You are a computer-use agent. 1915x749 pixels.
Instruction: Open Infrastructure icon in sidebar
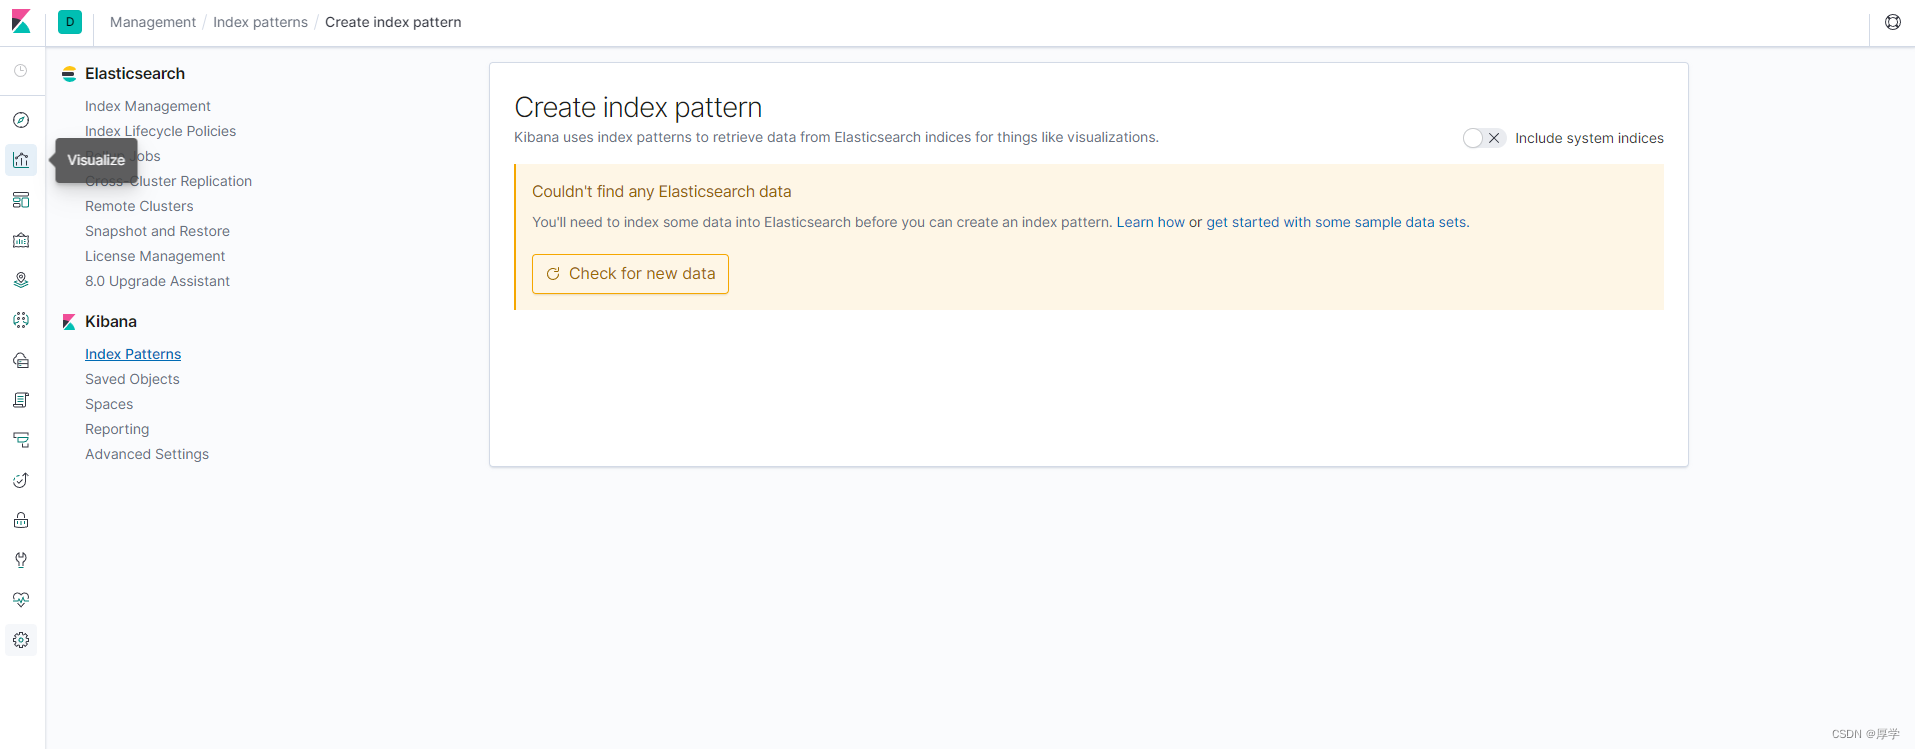pyautogui.click(x=21, y=360)
